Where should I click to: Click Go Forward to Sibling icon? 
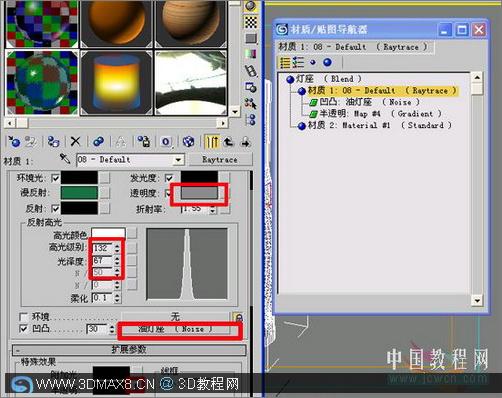[x=246, y=142]
